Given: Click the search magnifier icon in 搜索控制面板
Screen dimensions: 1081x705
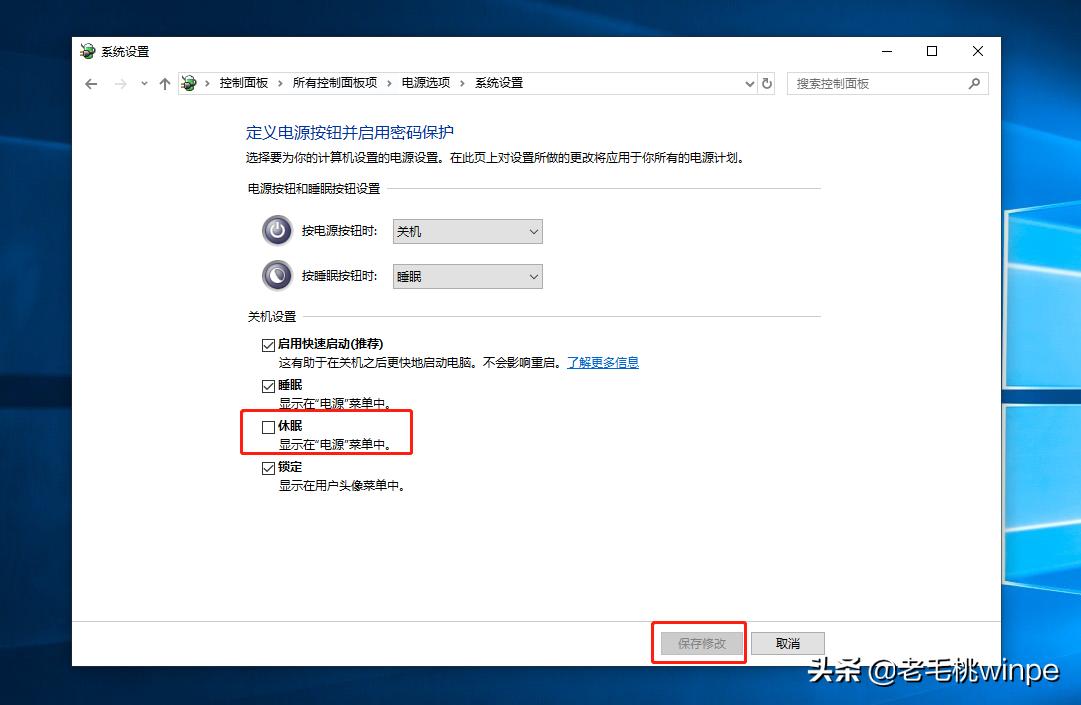Looking at the screenshot, I should [974, 84].
